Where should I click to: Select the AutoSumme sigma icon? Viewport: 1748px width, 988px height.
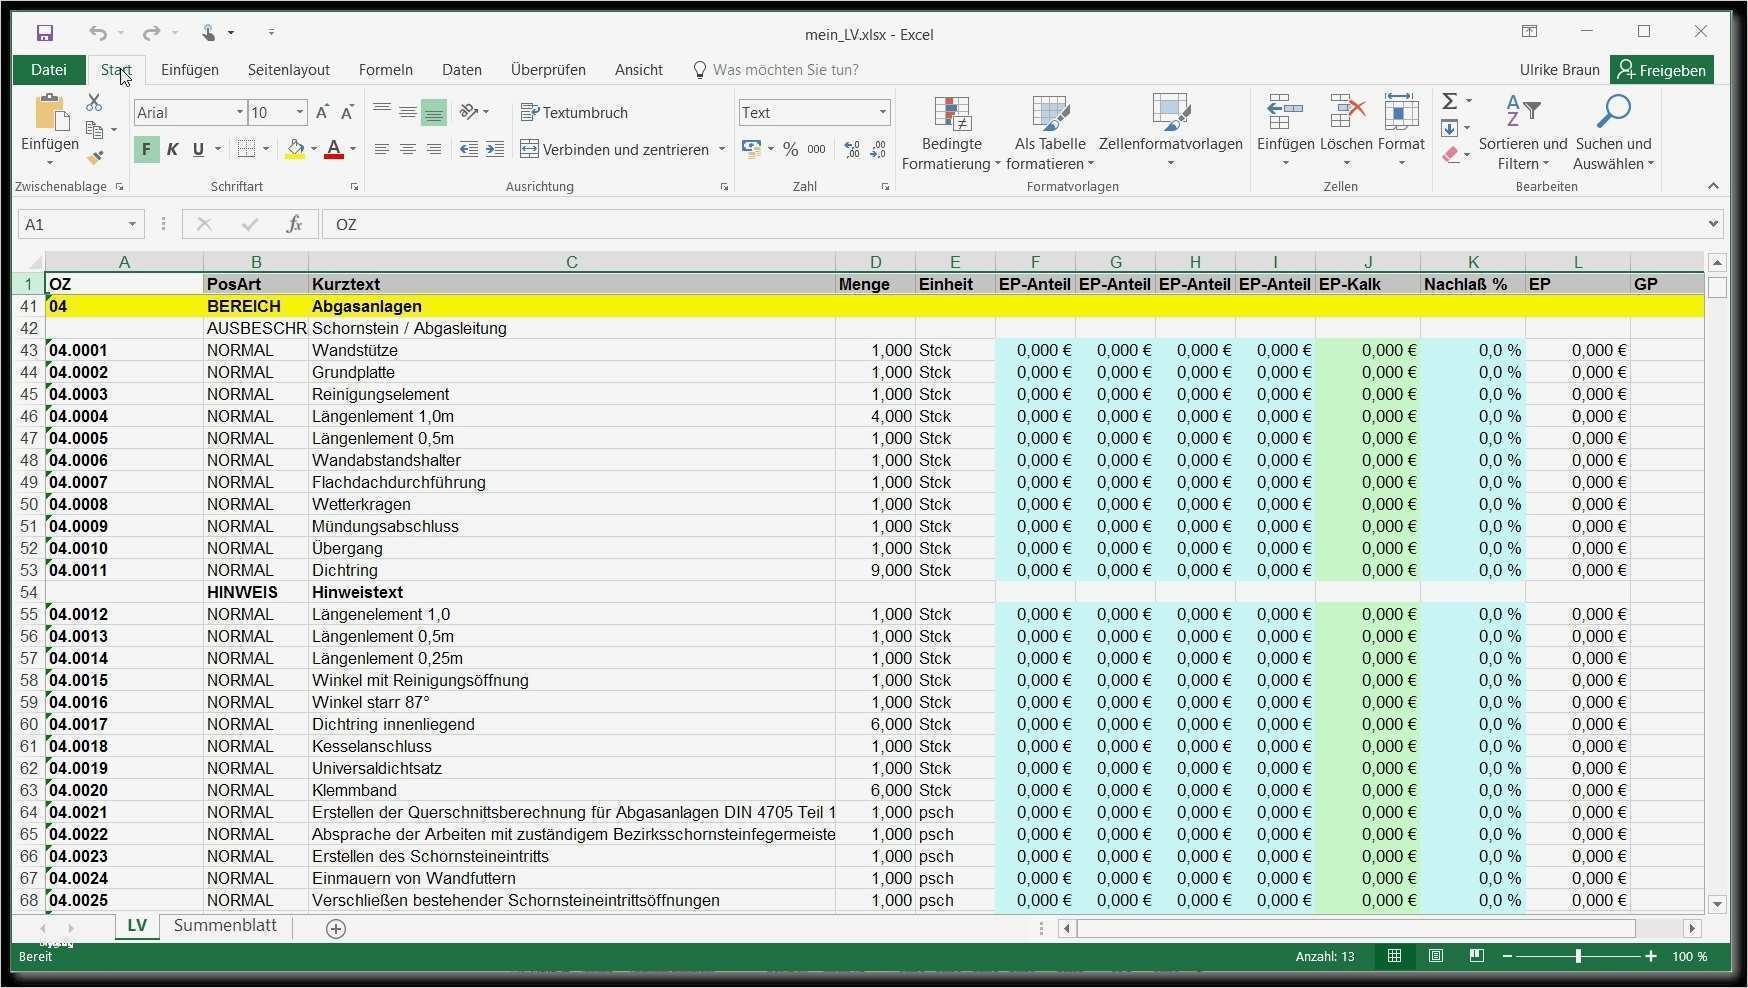tap(1451, 101)
